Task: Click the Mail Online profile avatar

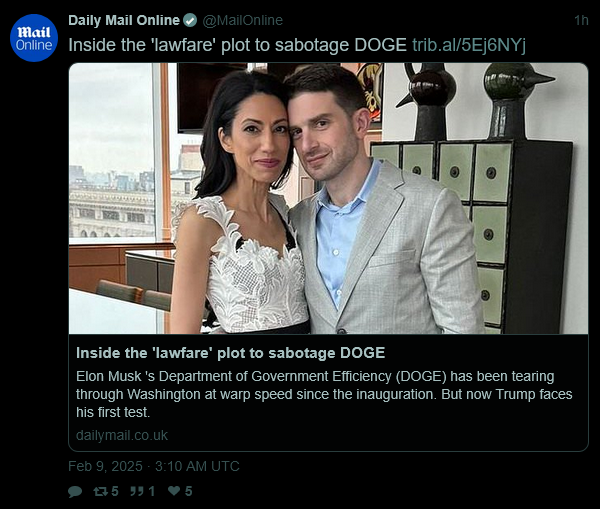Action: (34, 38)
